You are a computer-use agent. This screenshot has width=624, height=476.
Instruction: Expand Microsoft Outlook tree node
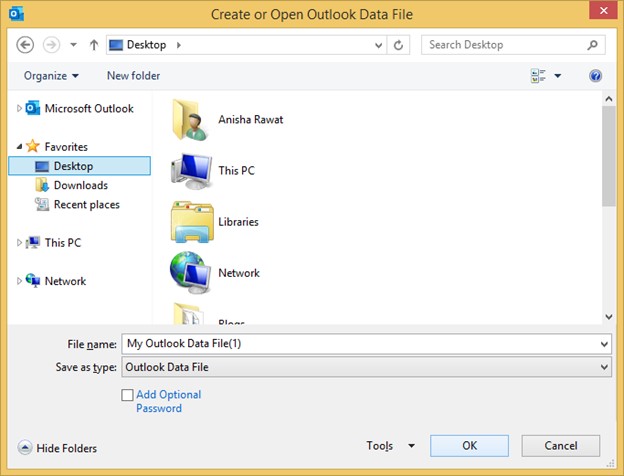click(x=19, y=108)
